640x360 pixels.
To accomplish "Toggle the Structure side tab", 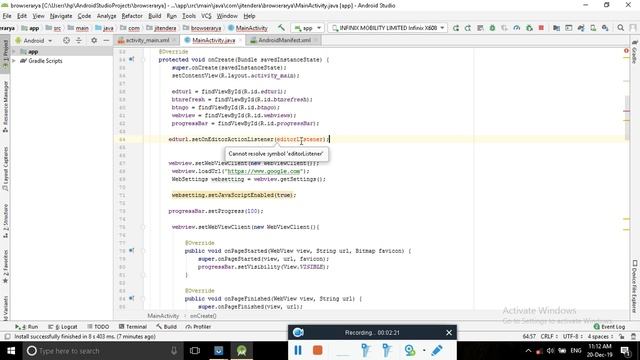I will [x=5, y=221].
